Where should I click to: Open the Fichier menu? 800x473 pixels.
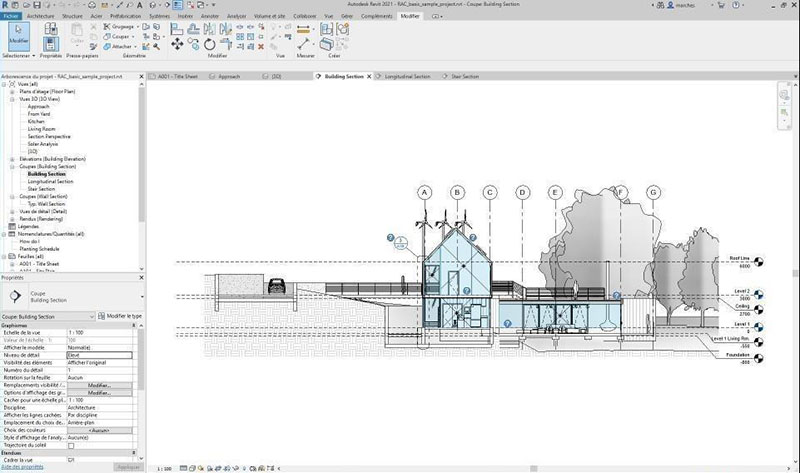coord(11,16)
